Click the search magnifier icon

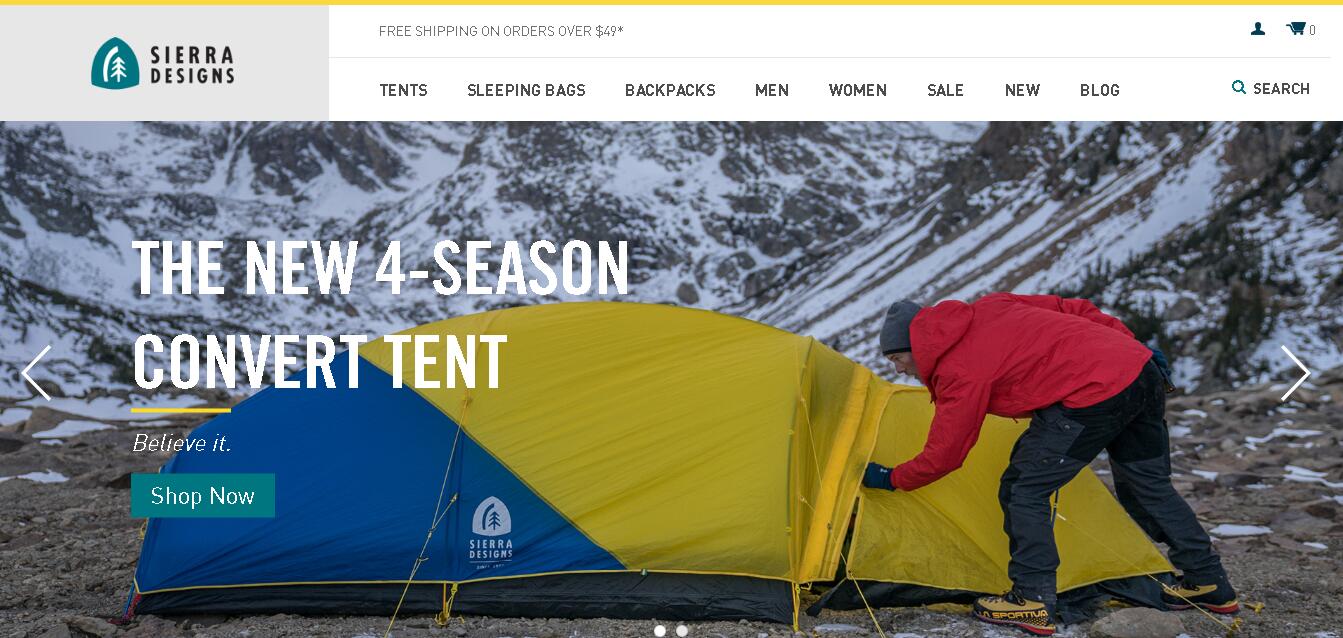coord(1239,88)
